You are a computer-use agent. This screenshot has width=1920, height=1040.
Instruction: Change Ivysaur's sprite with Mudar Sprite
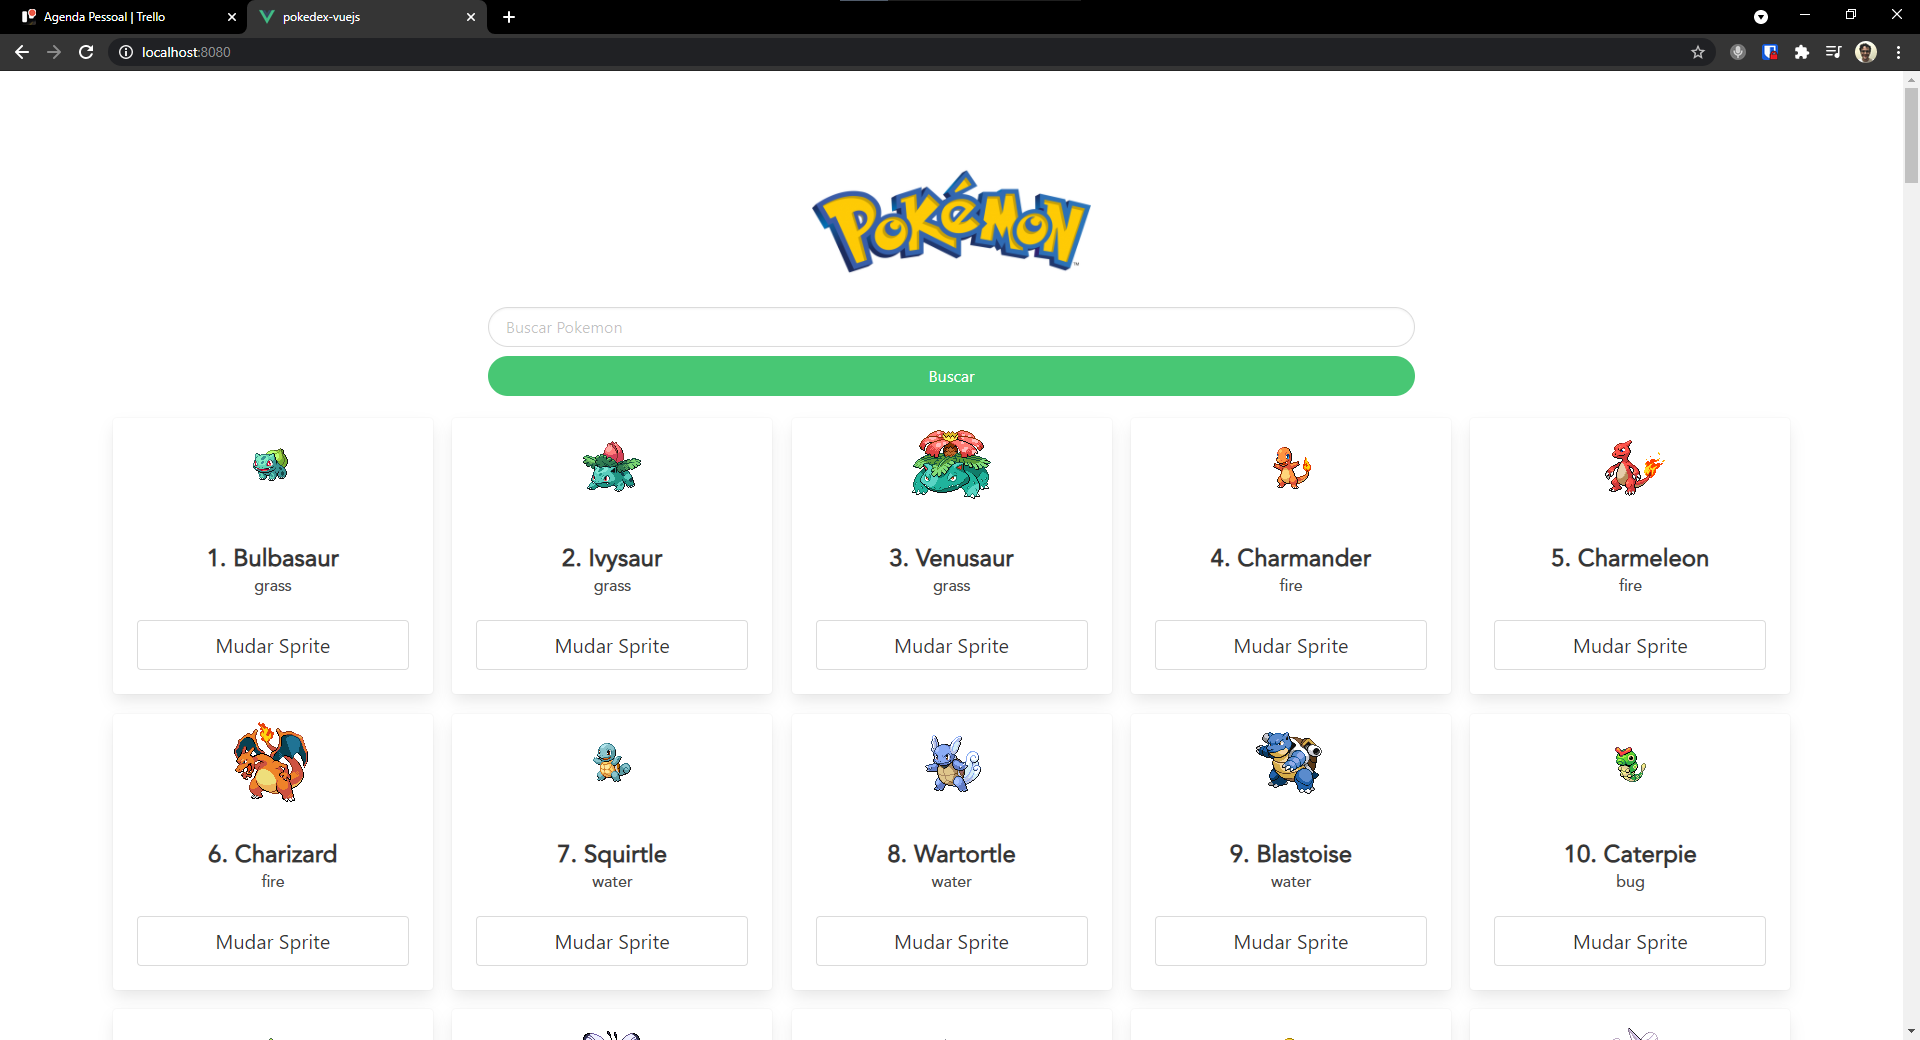click(x=612, y=645)
